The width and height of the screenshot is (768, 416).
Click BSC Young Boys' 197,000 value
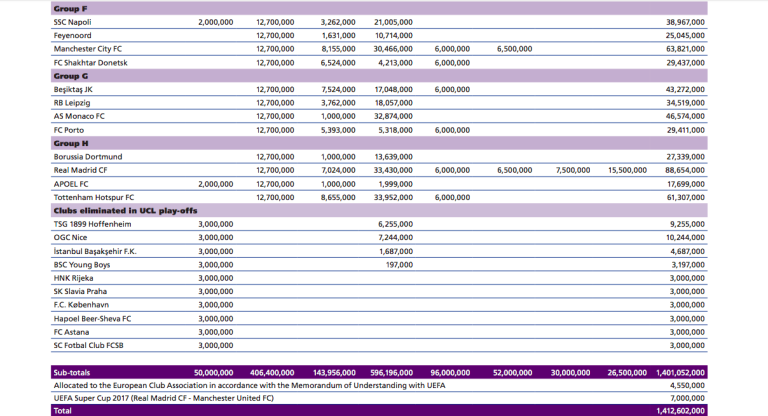point(400,265)
